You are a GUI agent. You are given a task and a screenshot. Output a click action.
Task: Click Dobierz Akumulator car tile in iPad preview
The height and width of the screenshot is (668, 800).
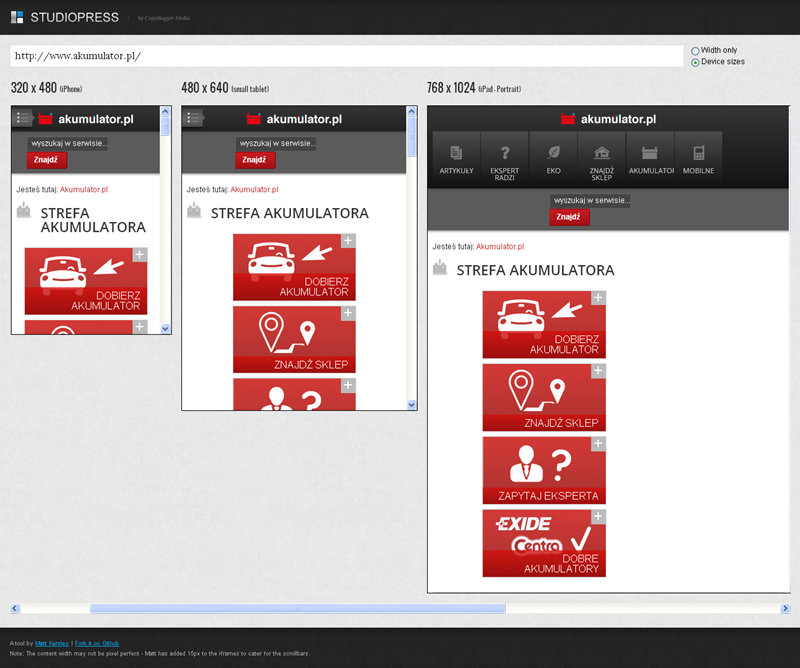(x=543, y=325)
